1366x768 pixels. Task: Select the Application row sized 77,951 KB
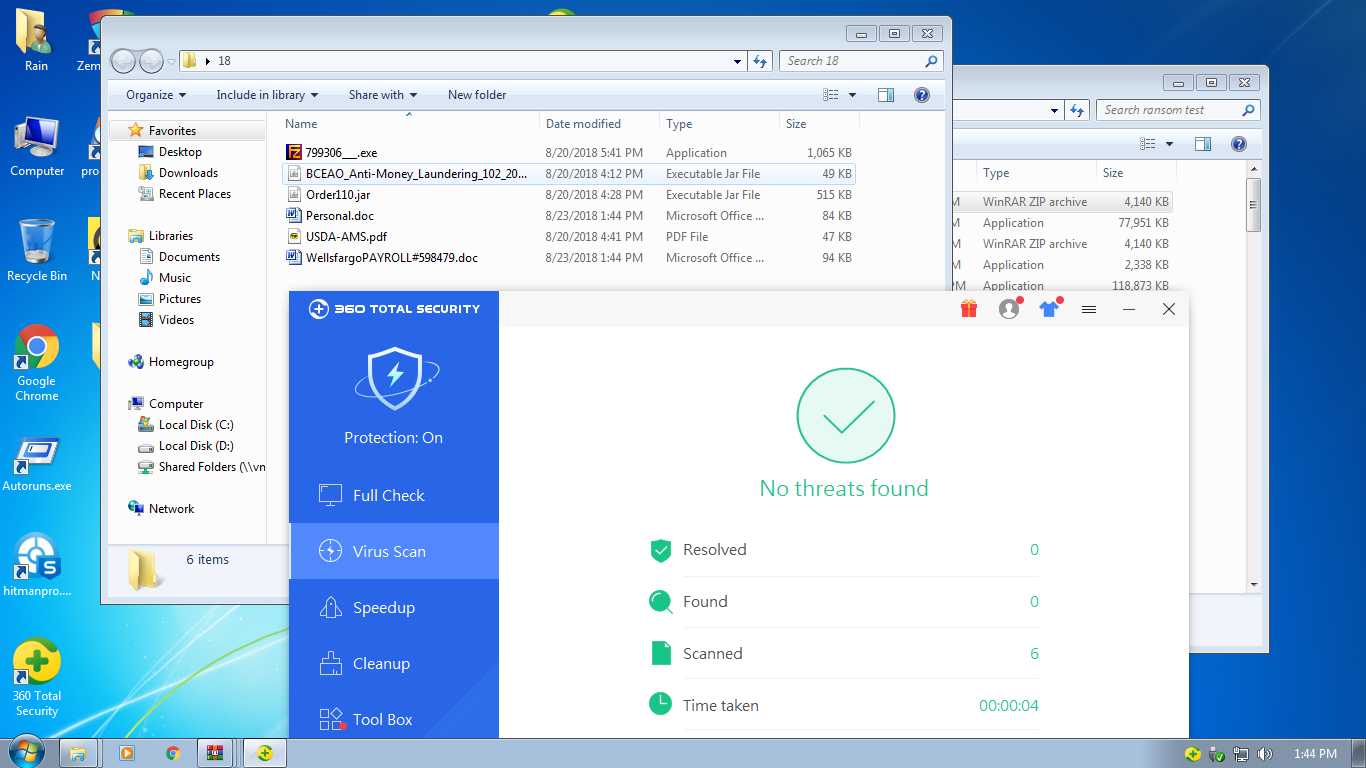point(1062,223)
